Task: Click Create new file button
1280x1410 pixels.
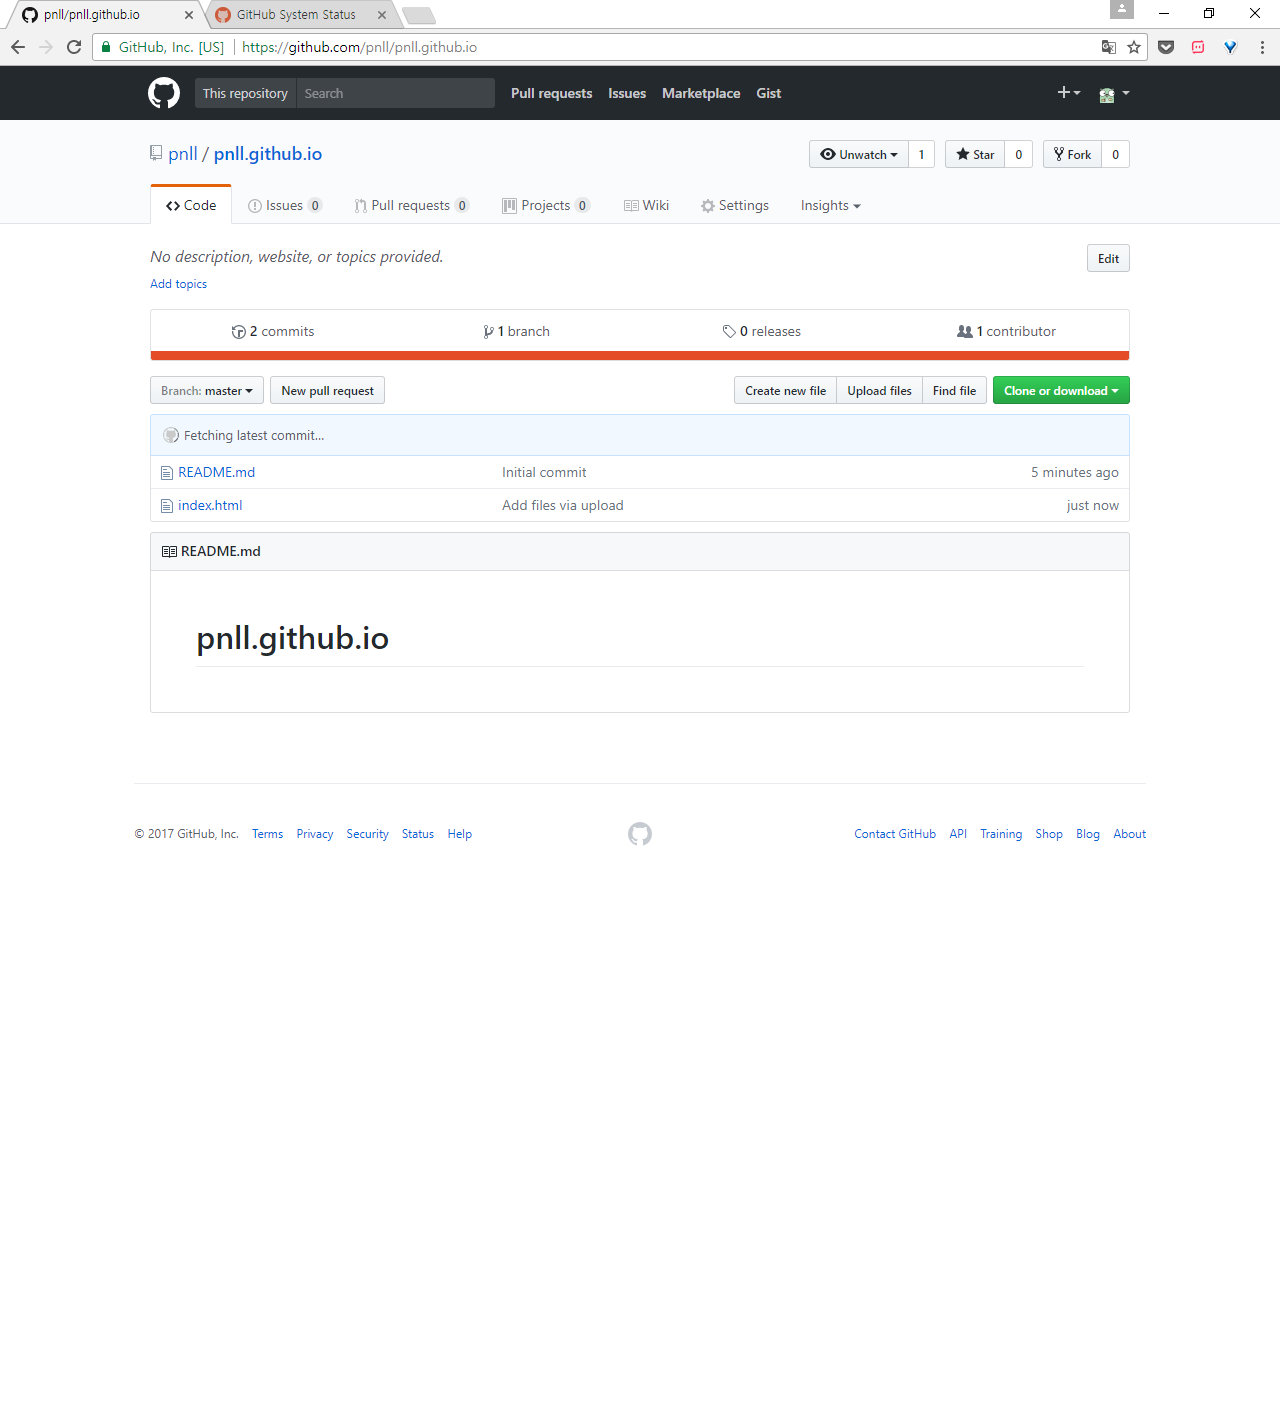Action: (785, 390)
